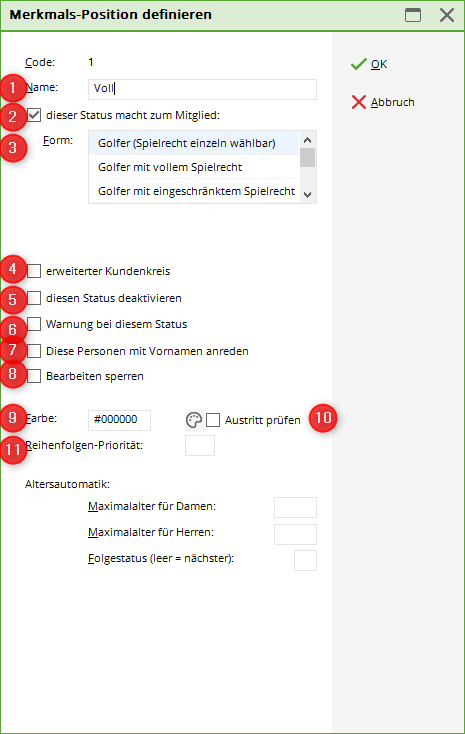Tick 'diesen Status deaktivieren'
The image size is (465, 734).
click(x=34, y=298)
